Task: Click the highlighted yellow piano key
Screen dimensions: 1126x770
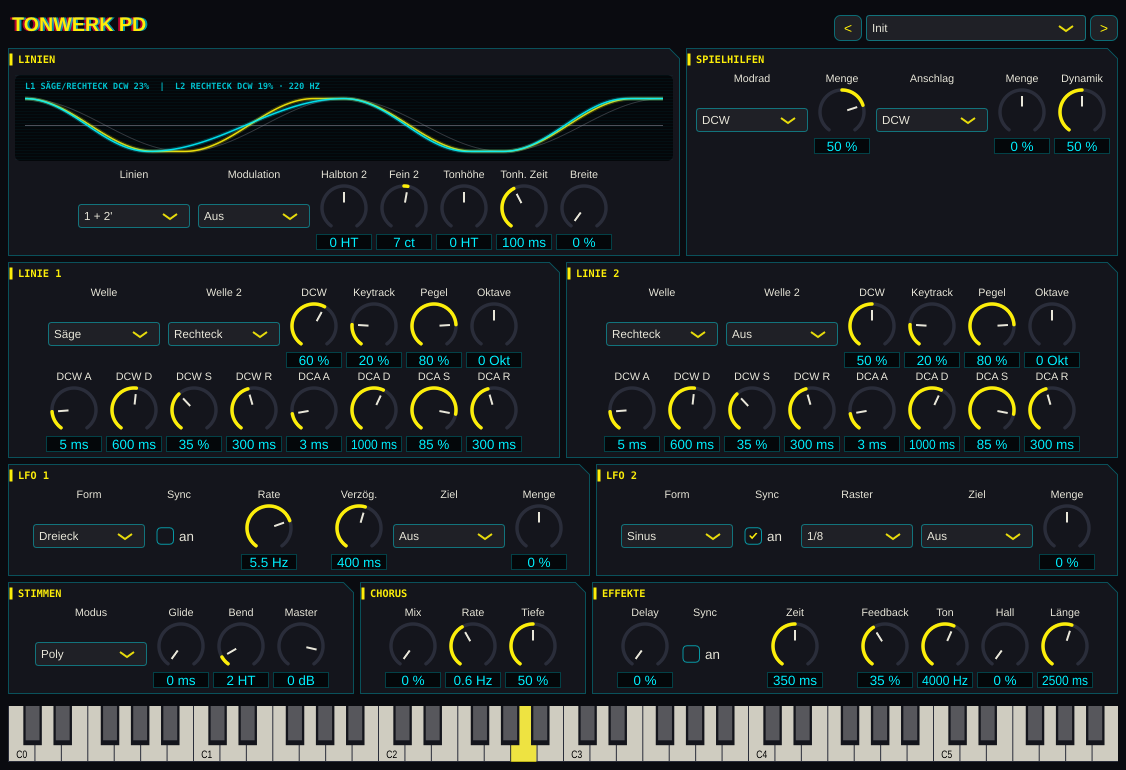Action: click(524, 753)
